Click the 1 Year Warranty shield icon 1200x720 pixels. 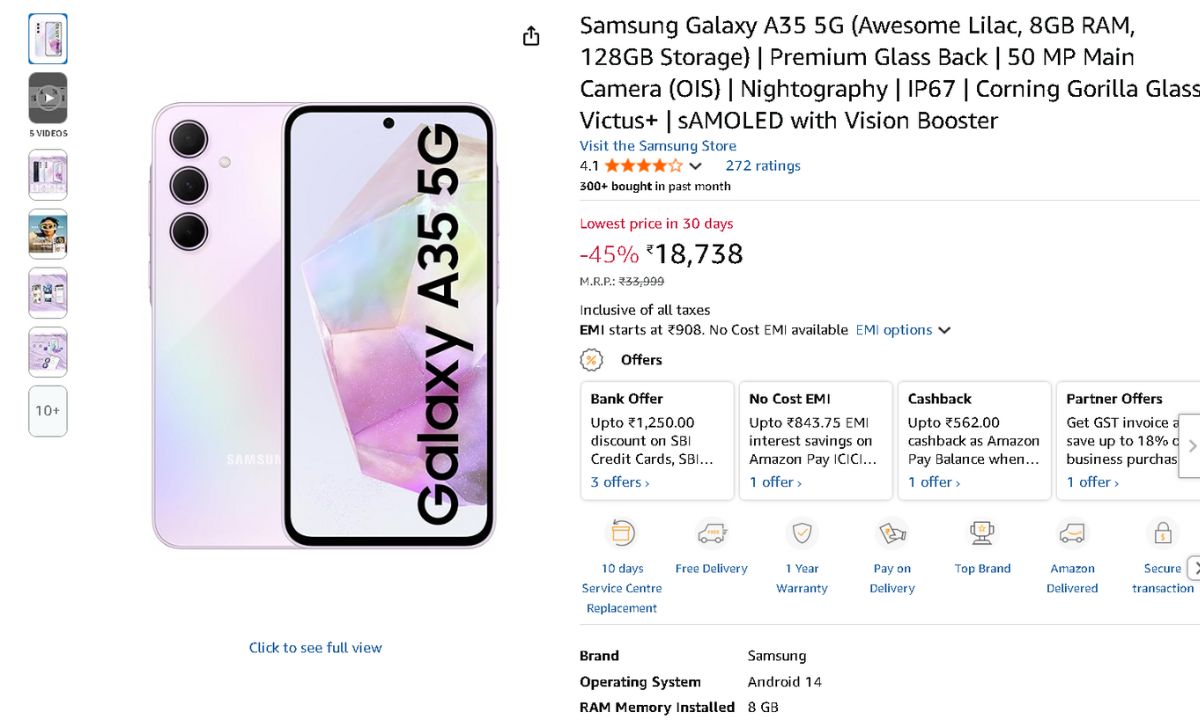pyautogui.click(x=802, y=533)
